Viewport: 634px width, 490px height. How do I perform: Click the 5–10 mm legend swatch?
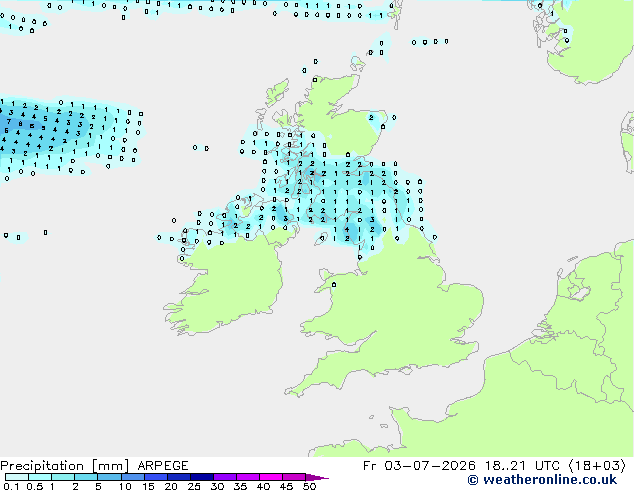(109, 477)
